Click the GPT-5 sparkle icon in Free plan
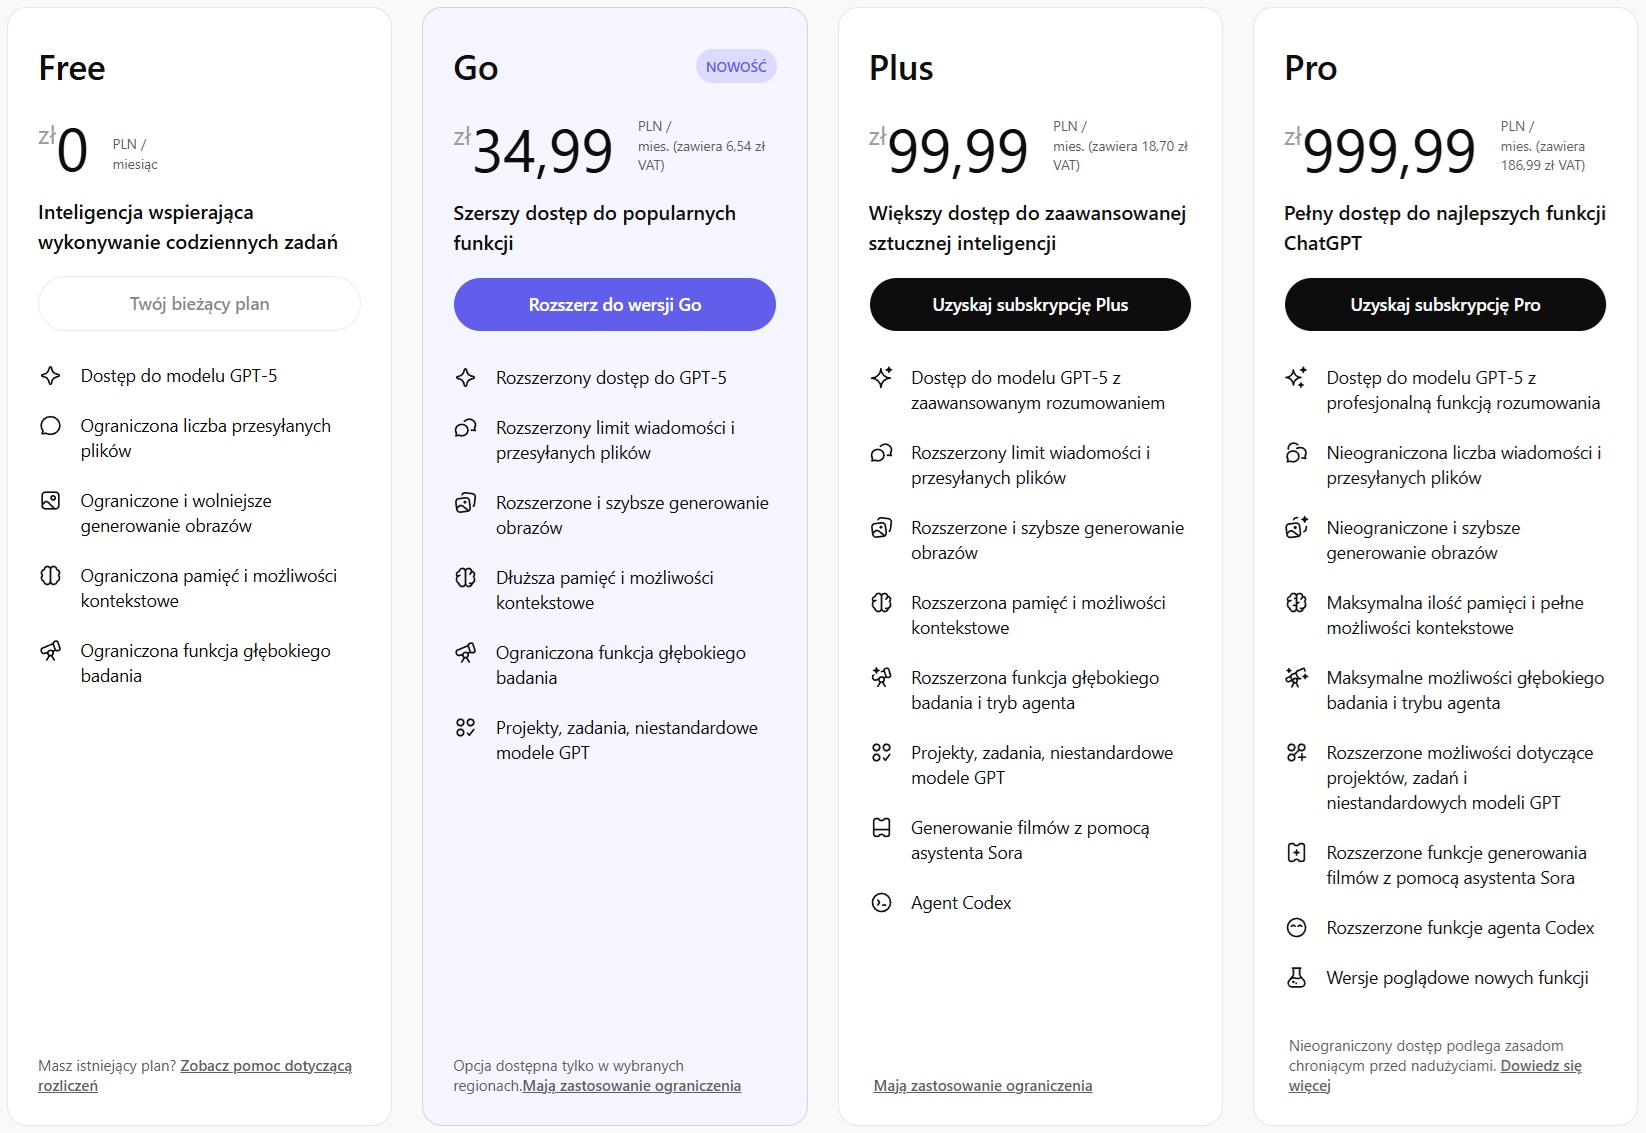Viewport: 1646px width, 1133px height. (x=50, y=375)
